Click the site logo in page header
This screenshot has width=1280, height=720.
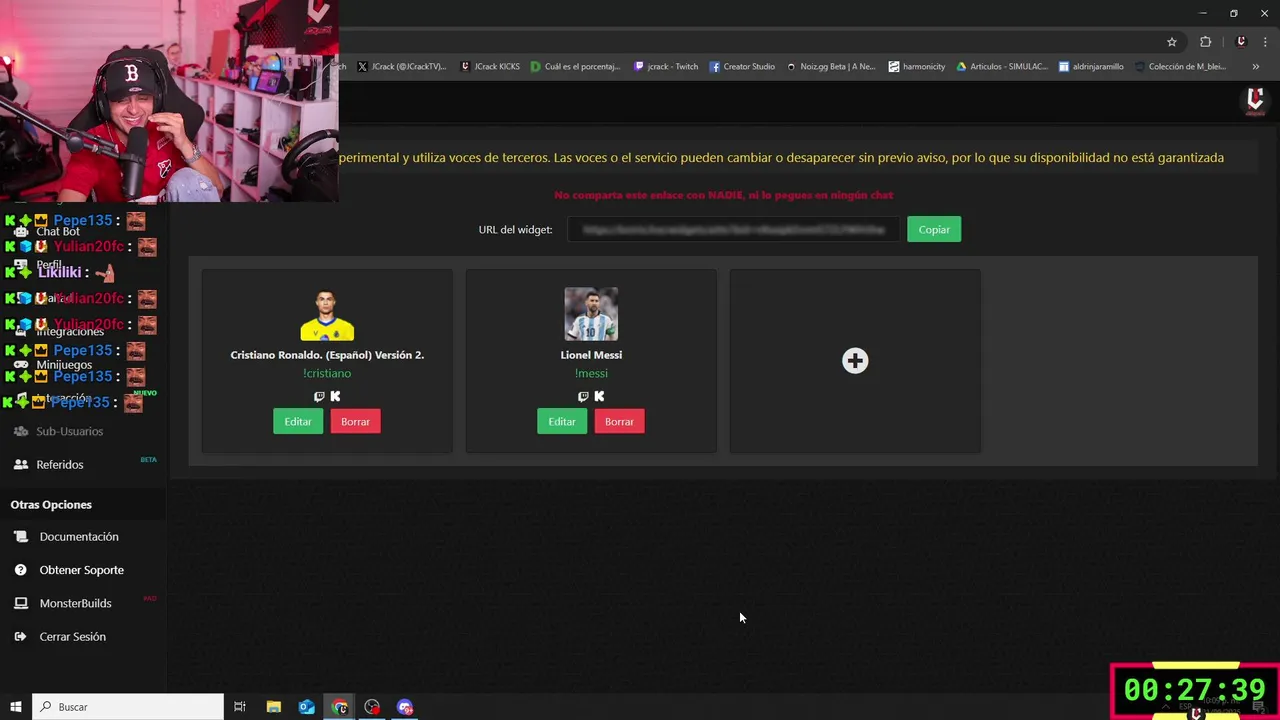coord(1255,101)
